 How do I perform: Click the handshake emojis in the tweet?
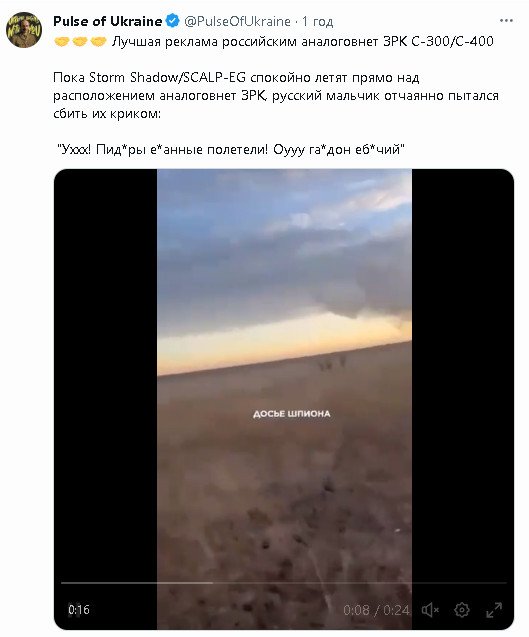tap(80, 41)
